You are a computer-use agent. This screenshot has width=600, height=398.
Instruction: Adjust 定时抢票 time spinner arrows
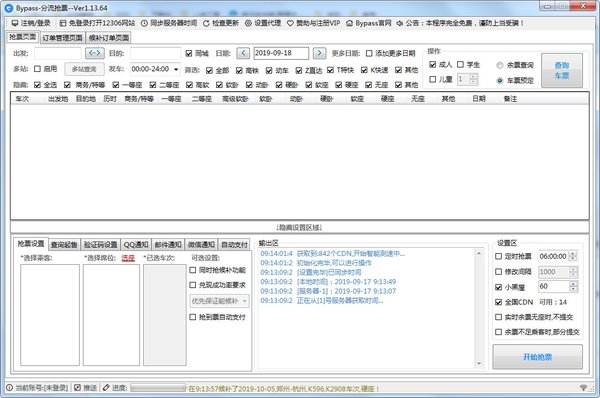point(573,256)
